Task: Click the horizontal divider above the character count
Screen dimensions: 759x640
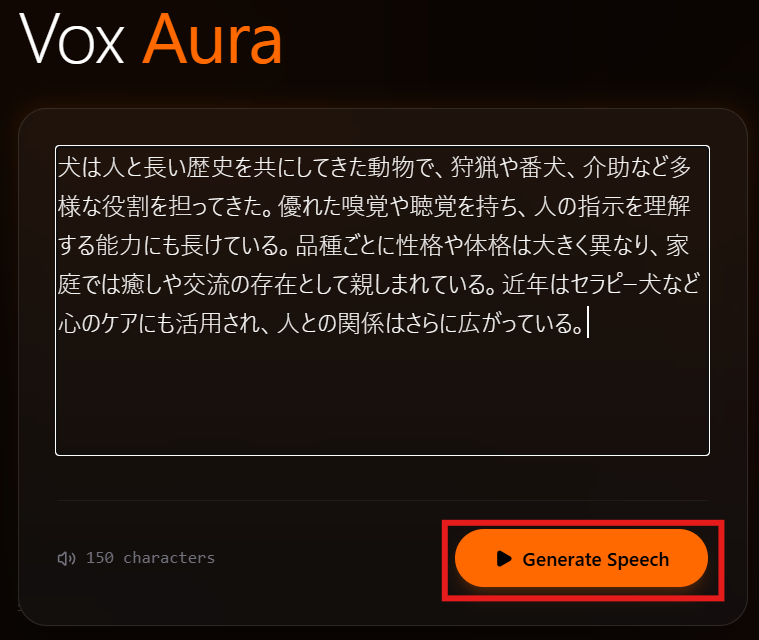Action: tap(382, 500)
